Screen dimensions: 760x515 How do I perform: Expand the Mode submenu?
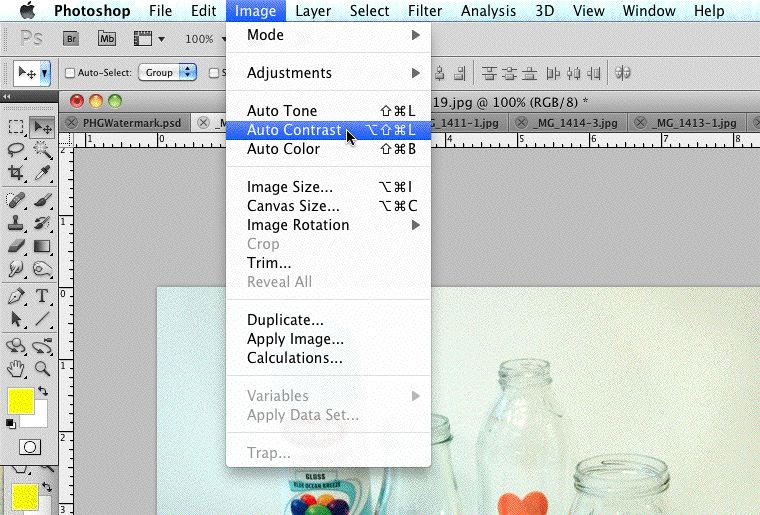[328, 35]
